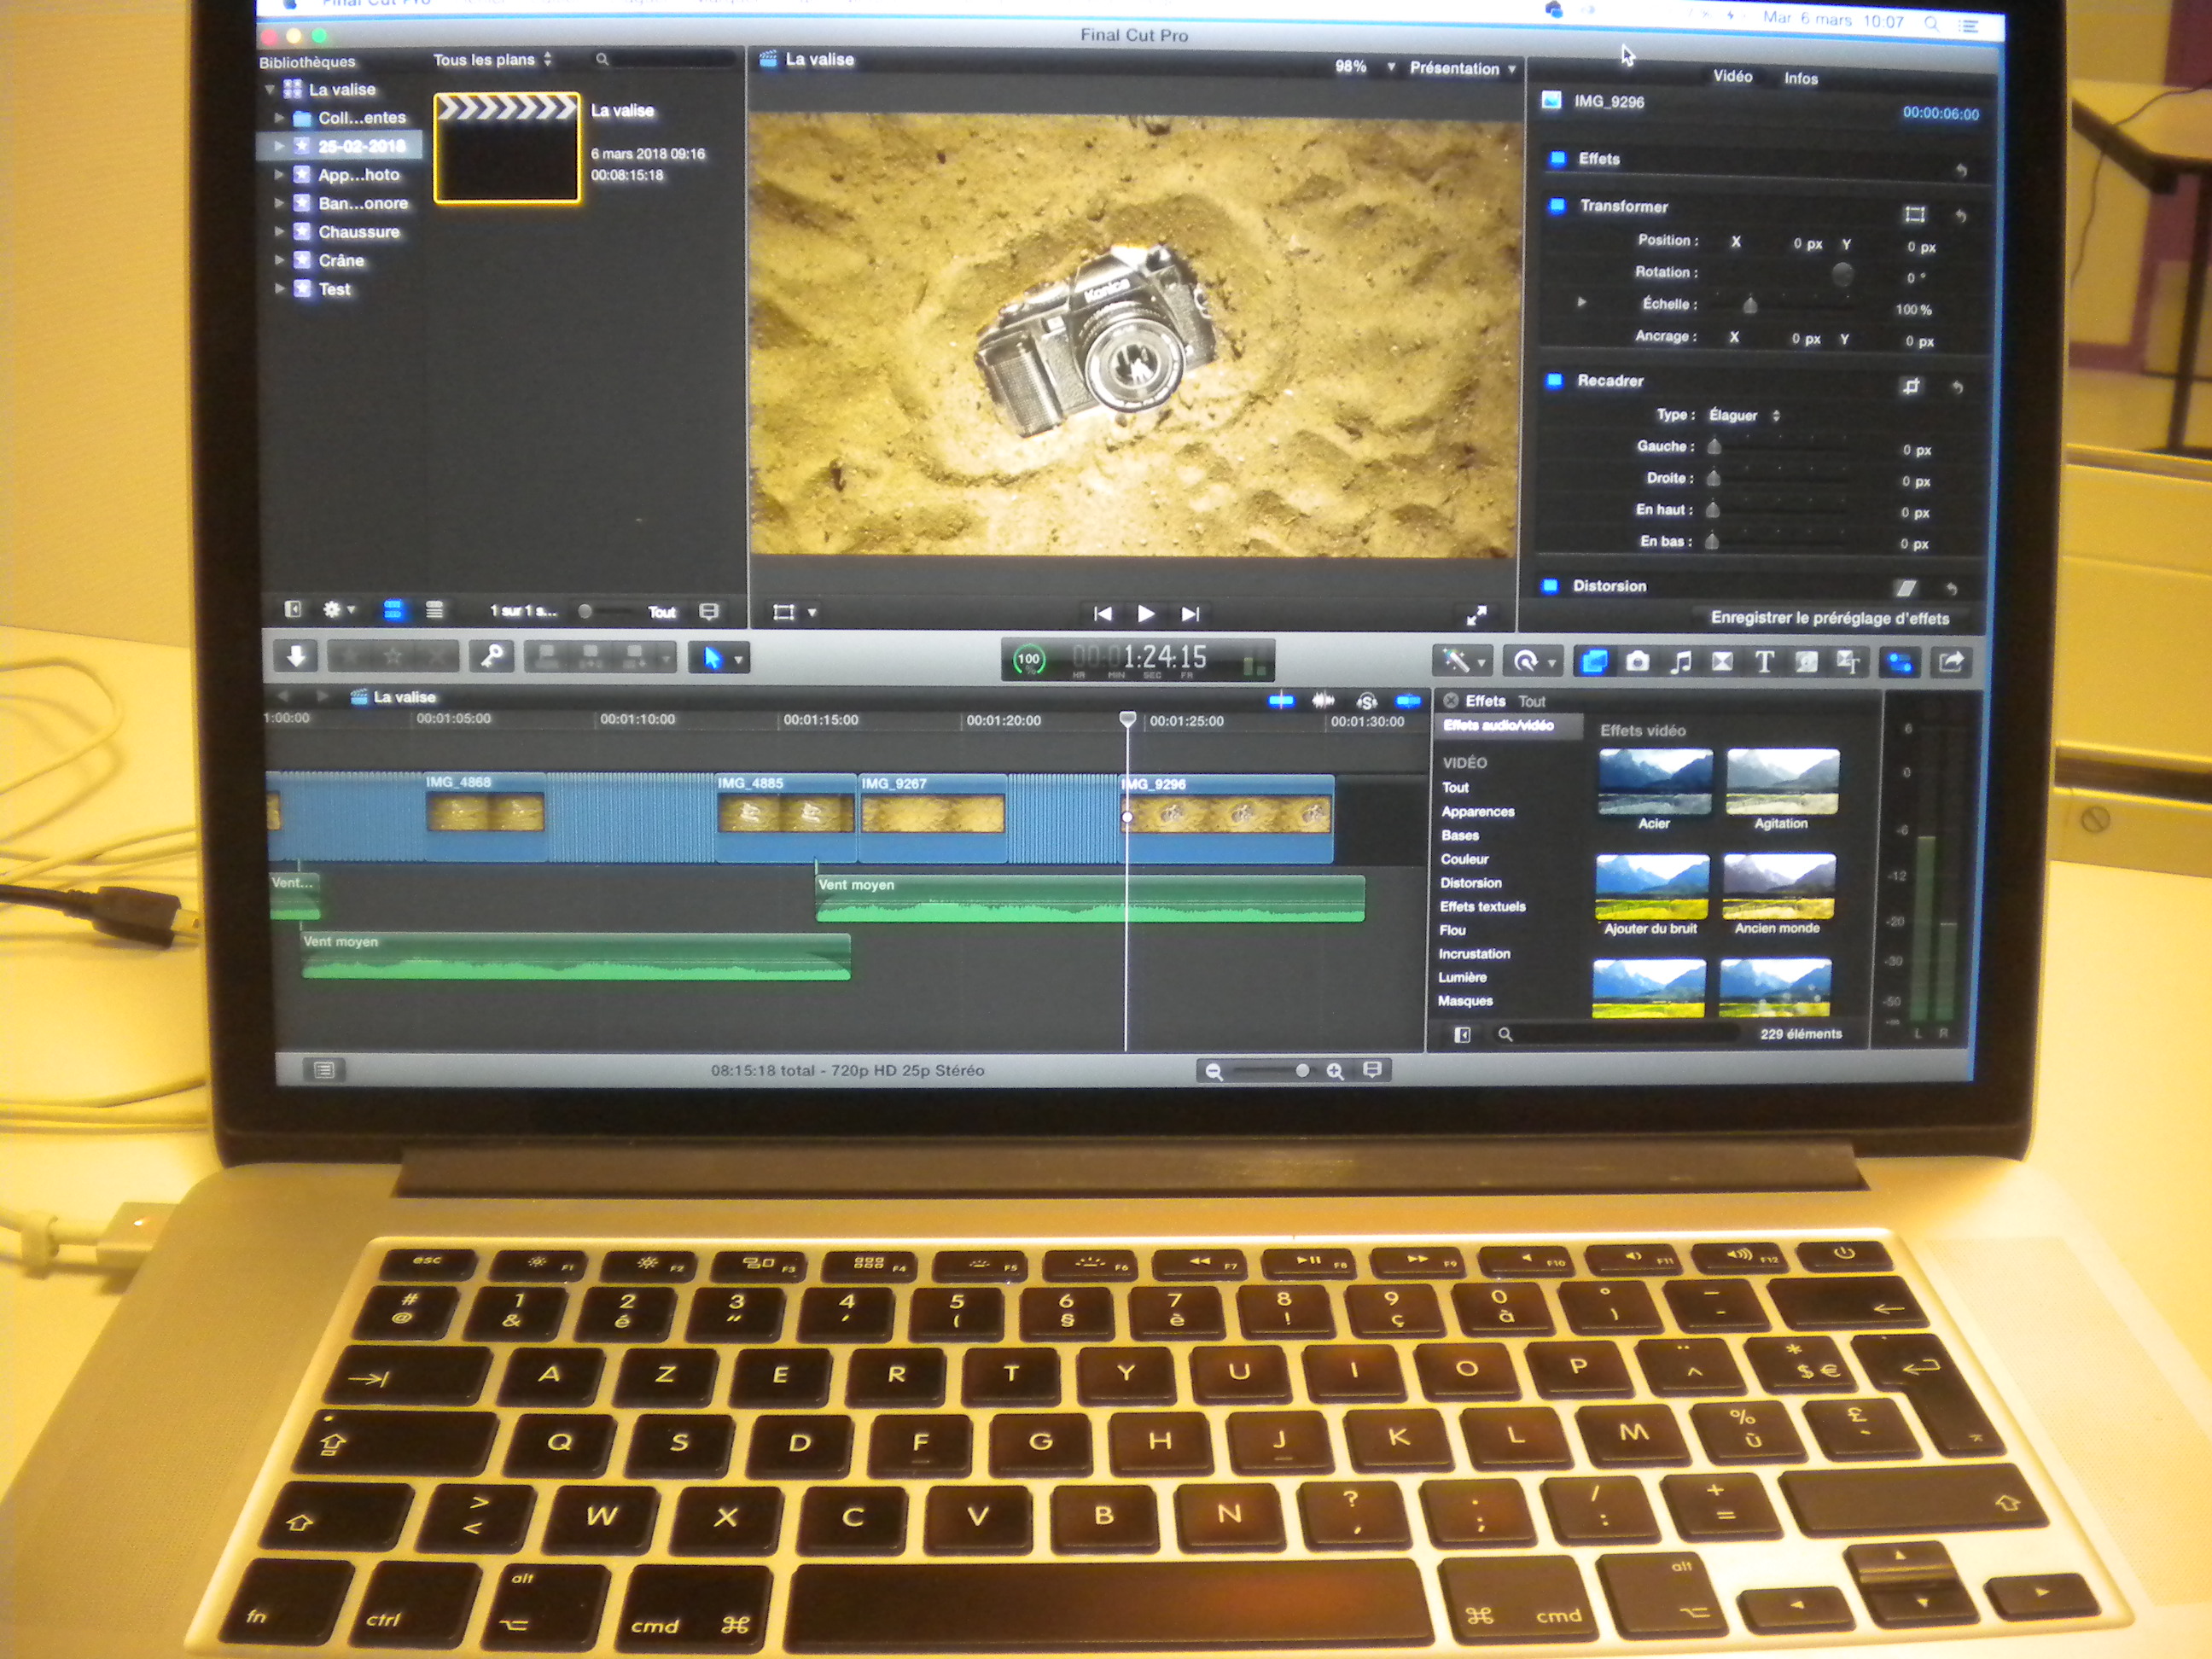Select the Lumière effects category
This screenshot has width=2212, height=1659.
1462,976
